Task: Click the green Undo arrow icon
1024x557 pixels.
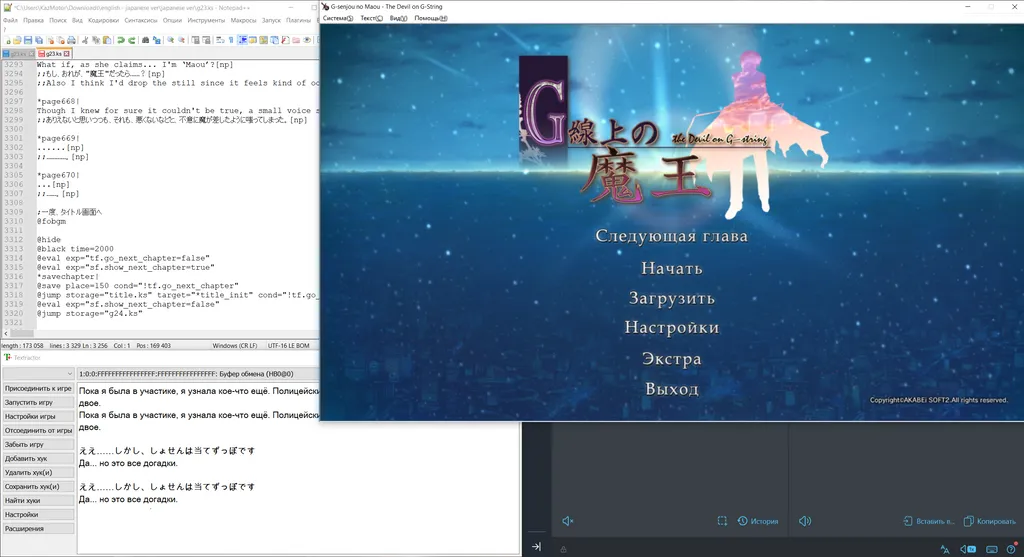Action: [x=119, y=40]
